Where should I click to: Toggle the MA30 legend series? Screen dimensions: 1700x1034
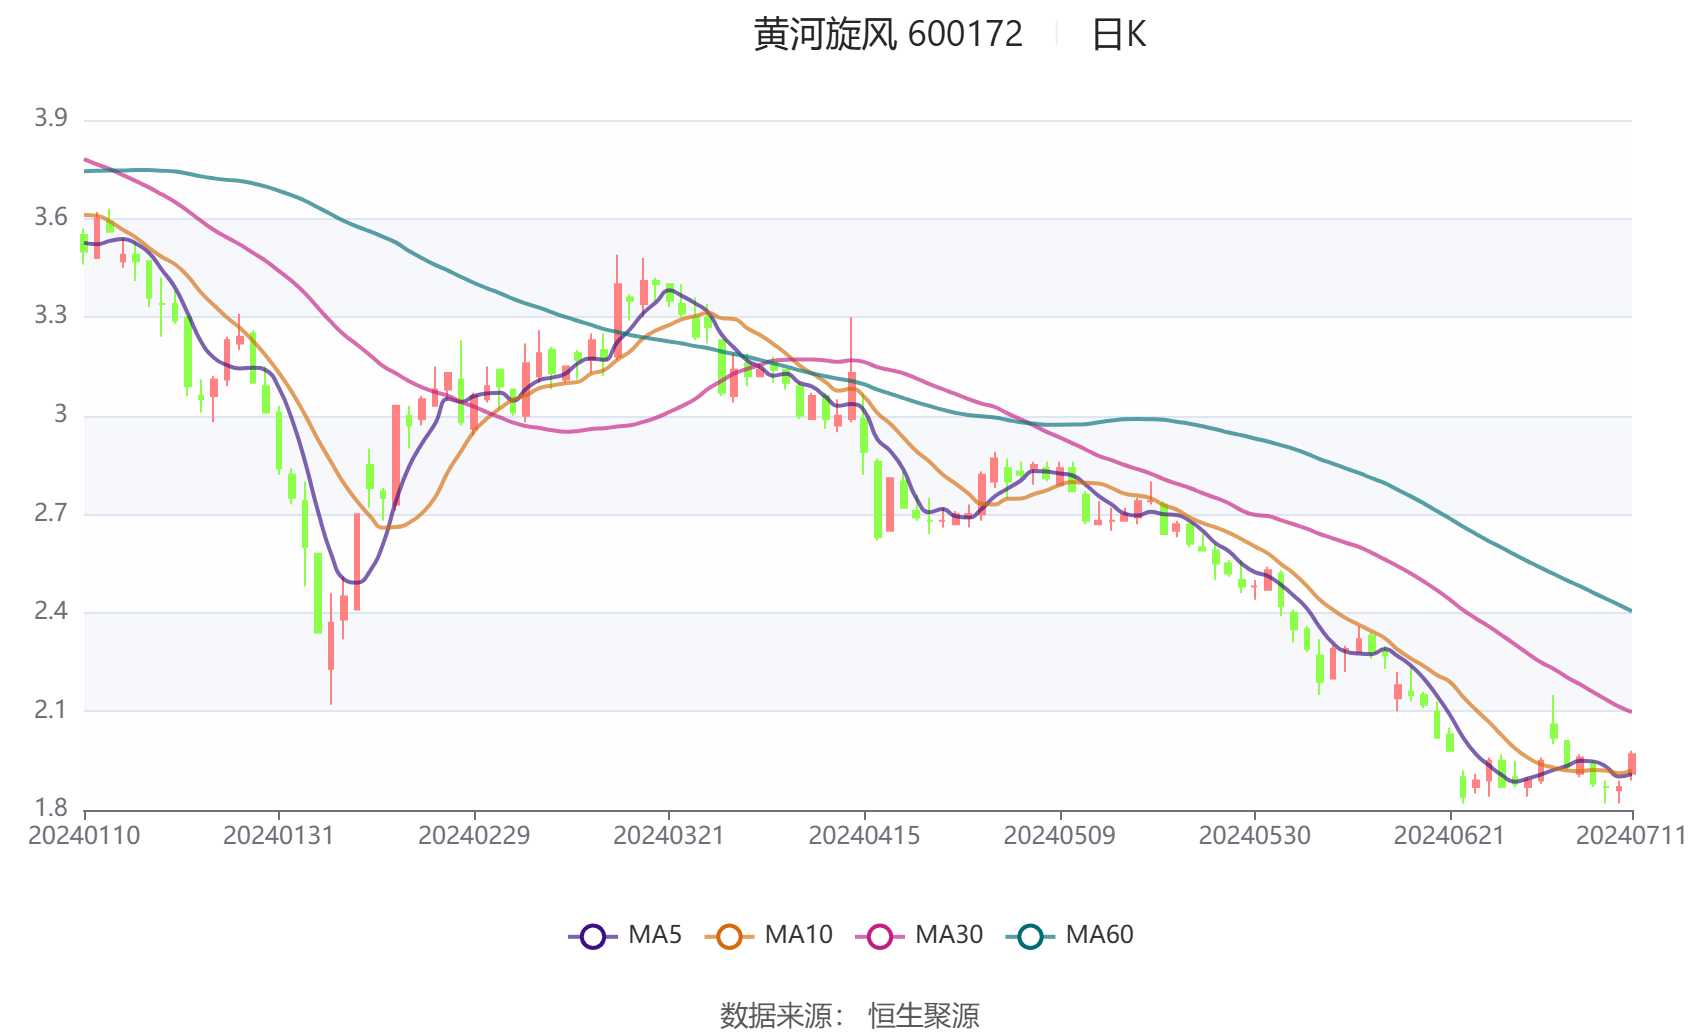point(919,935)
